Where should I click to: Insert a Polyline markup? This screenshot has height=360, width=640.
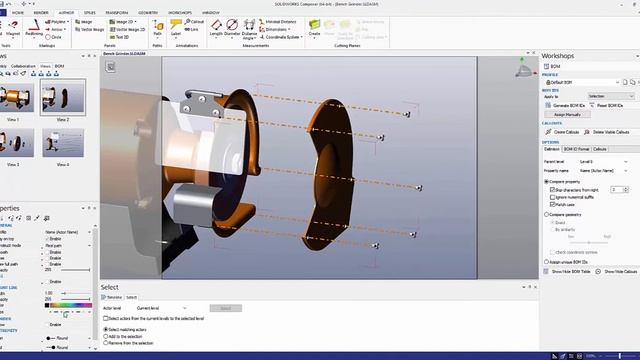point(57,22)
